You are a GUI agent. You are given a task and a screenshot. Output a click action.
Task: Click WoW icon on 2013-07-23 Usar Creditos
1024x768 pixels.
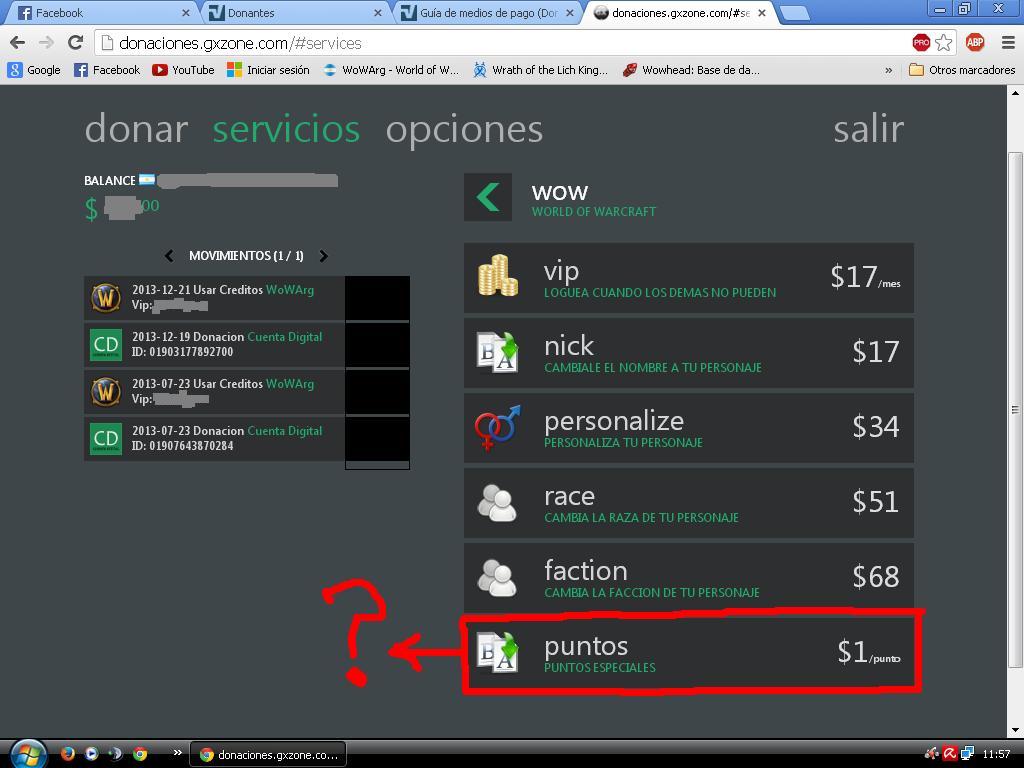tap(106, 392)
